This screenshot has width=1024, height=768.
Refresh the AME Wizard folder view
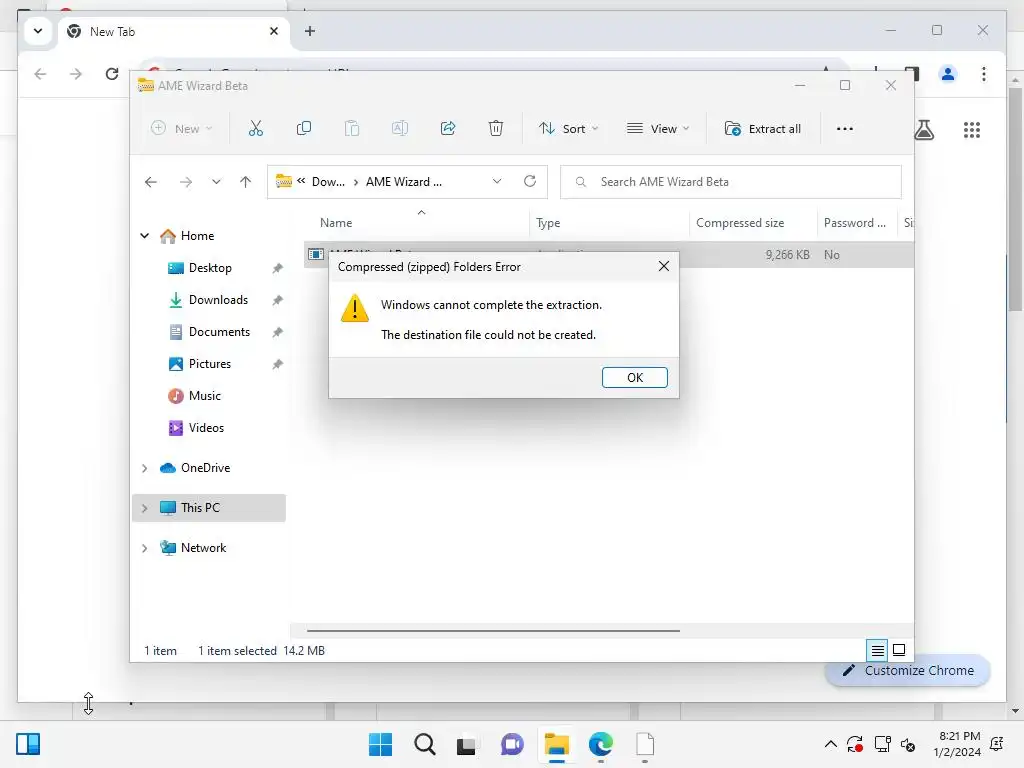coord(530,182)
